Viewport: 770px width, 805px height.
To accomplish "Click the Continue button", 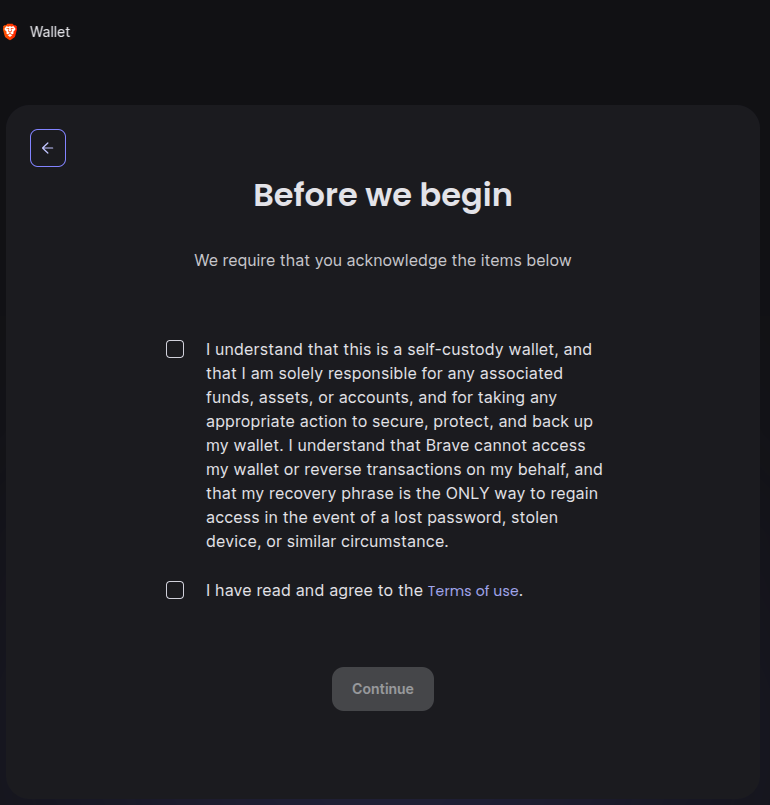I will pyautogui.click(x=383, y=689).
